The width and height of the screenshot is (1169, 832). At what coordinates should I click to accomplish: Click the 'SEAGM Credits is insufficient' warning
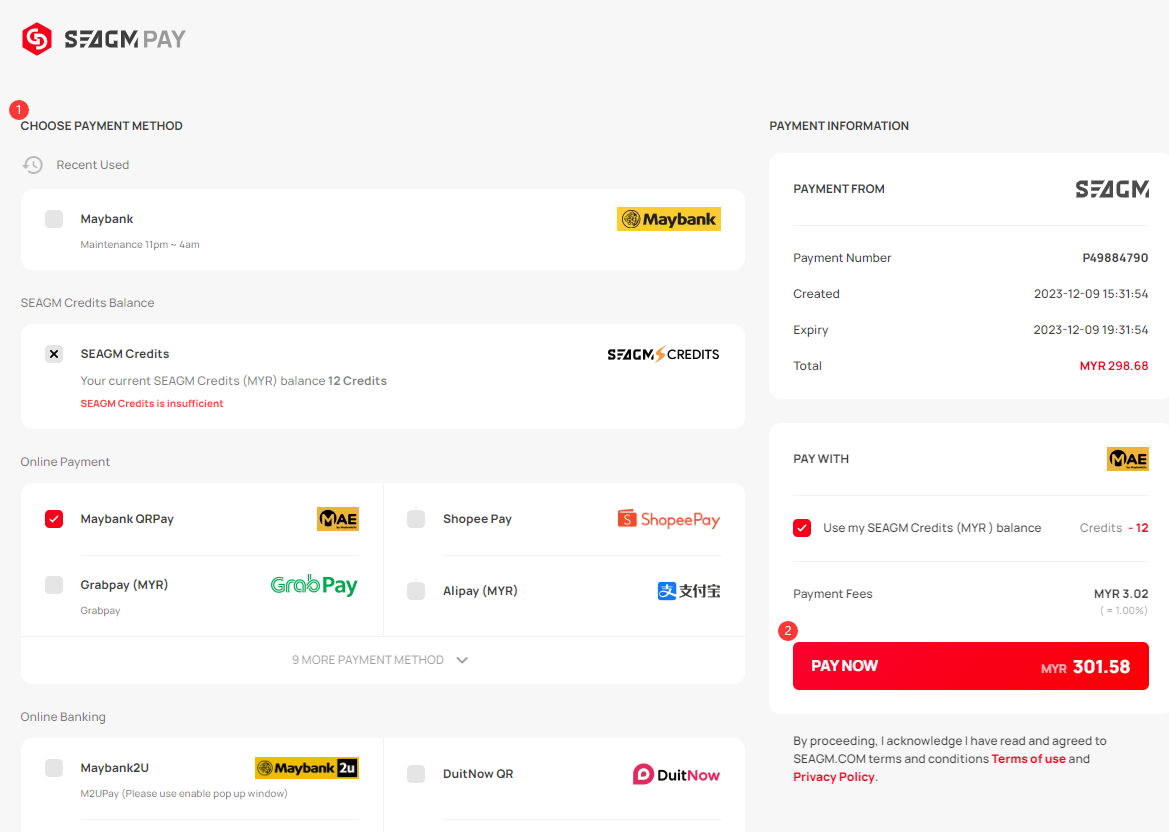click(152, 403)
